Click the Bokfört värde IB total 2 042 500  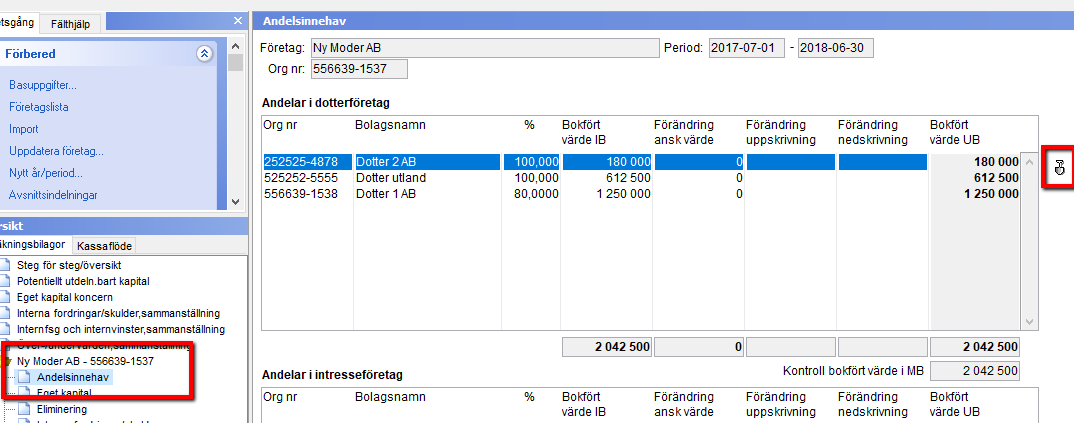[607, 347]
